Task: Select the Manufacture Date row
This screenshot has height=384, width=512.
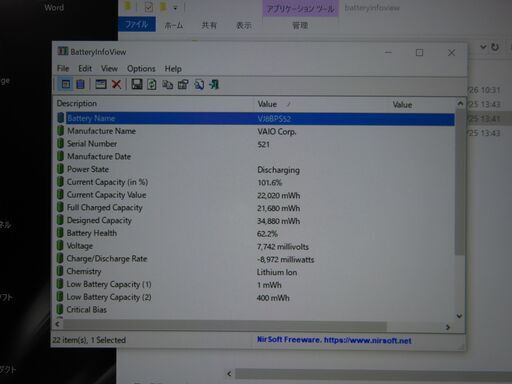Action: (x=255, y=156)
